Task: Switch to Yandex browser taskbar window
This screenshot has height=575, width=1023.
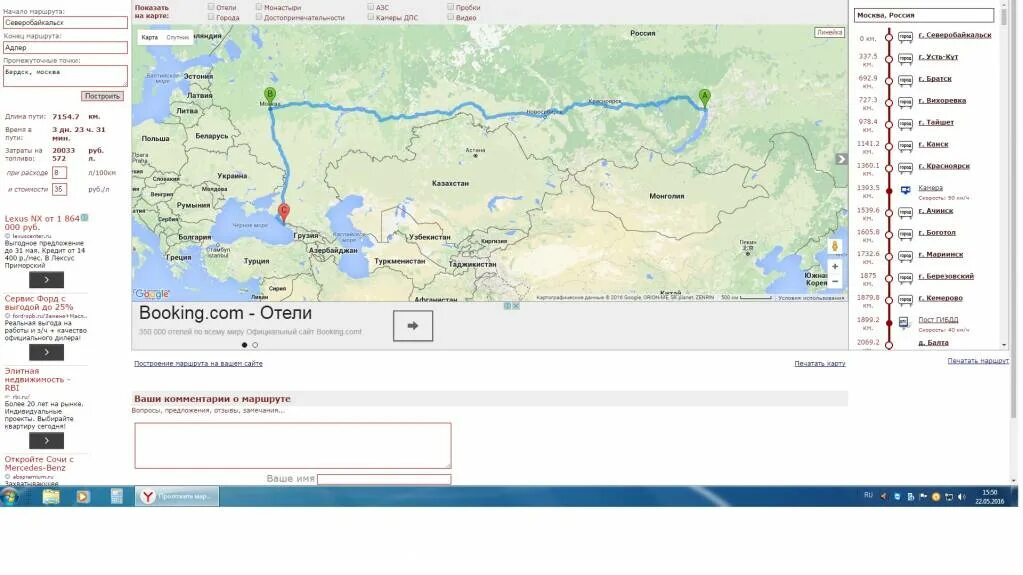Action: [177, 497]
